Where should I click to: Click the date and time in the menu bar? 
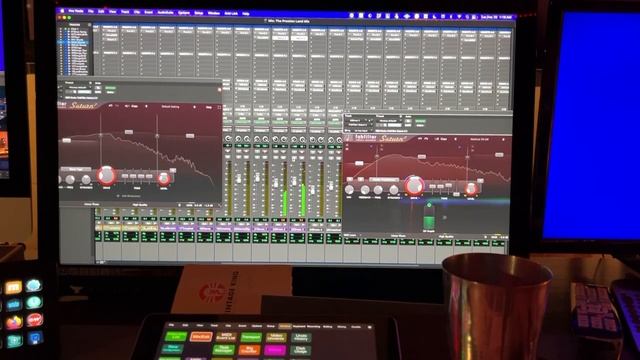click(x=496, y=17)
